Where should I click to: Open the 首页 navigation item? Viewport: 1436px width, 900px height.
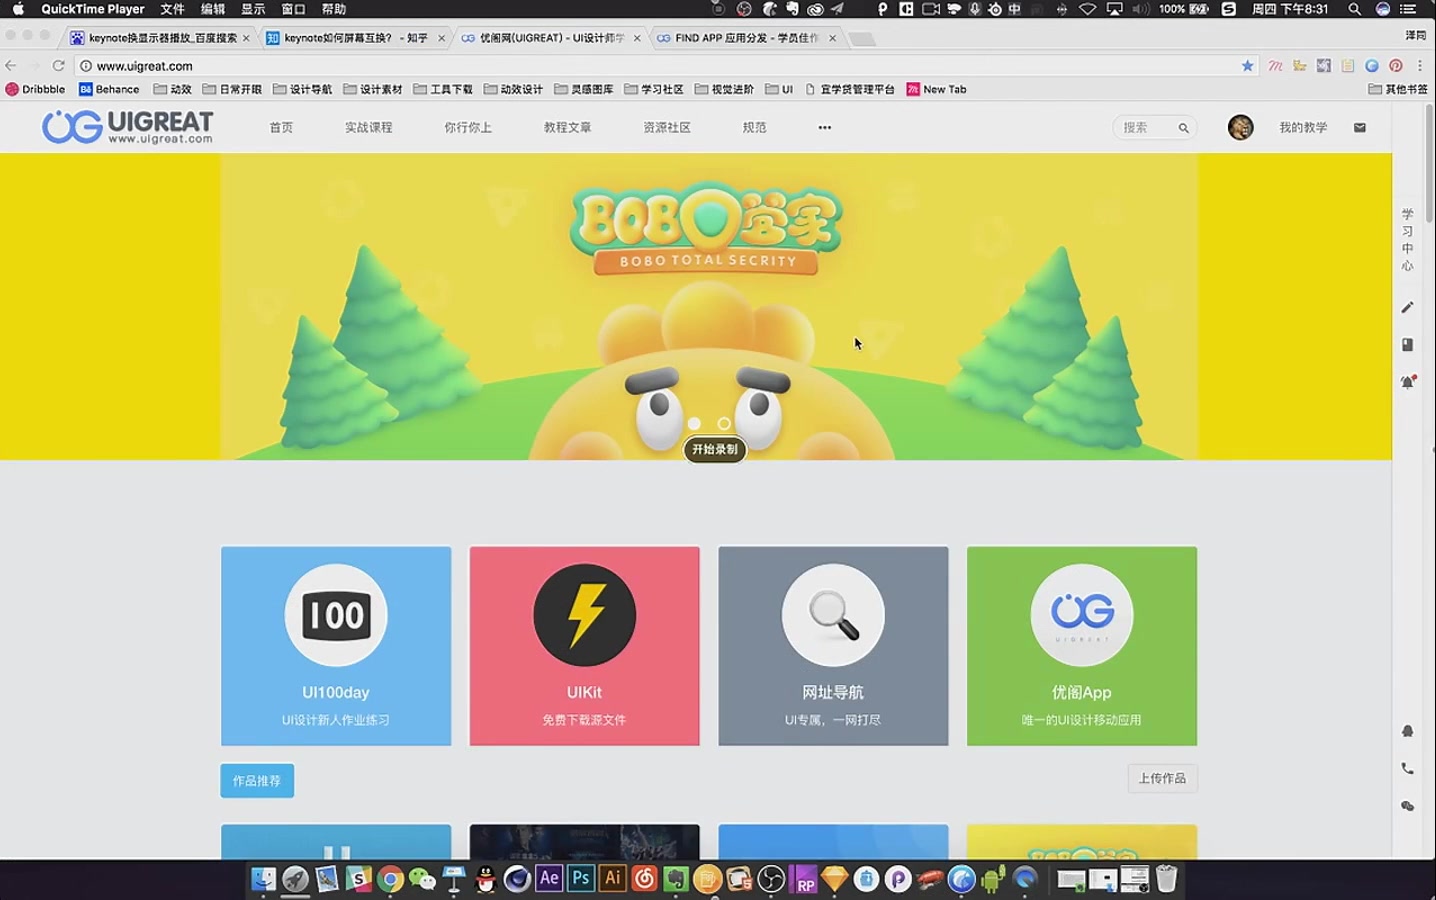[x=281, y=128]
